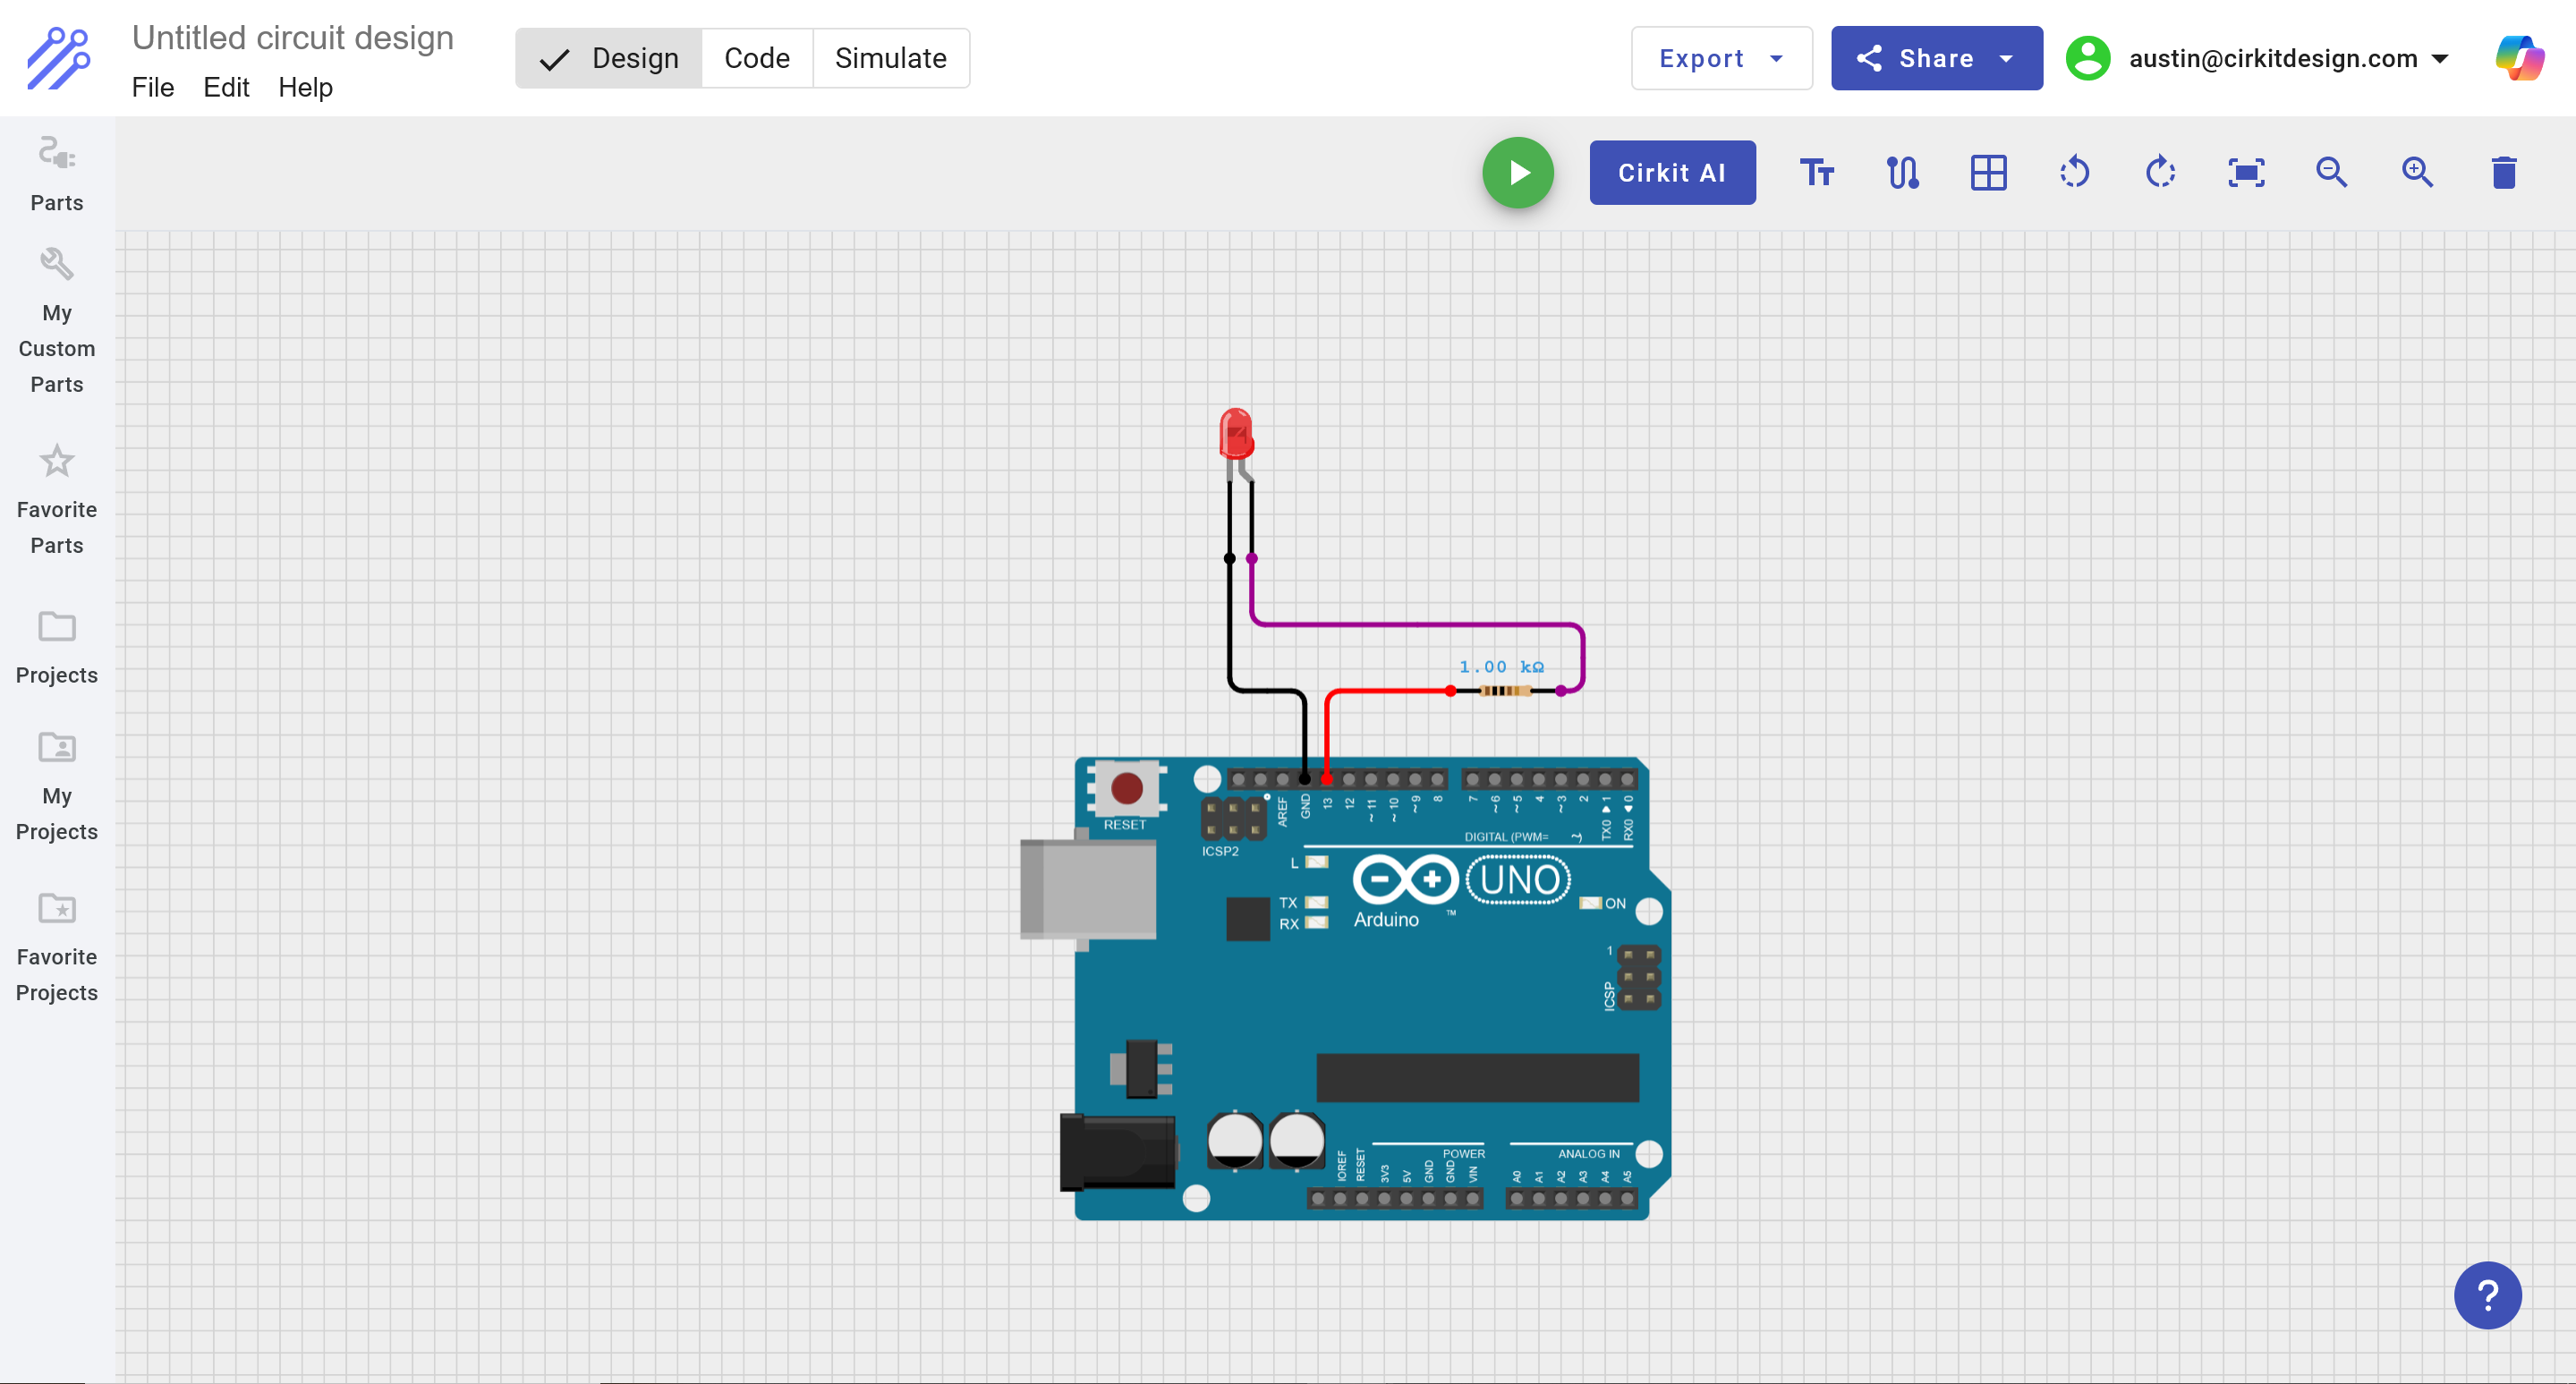Start simulation with green play button
Viewport: 2576px width, 1384px height.
(x=1518, y=173)
